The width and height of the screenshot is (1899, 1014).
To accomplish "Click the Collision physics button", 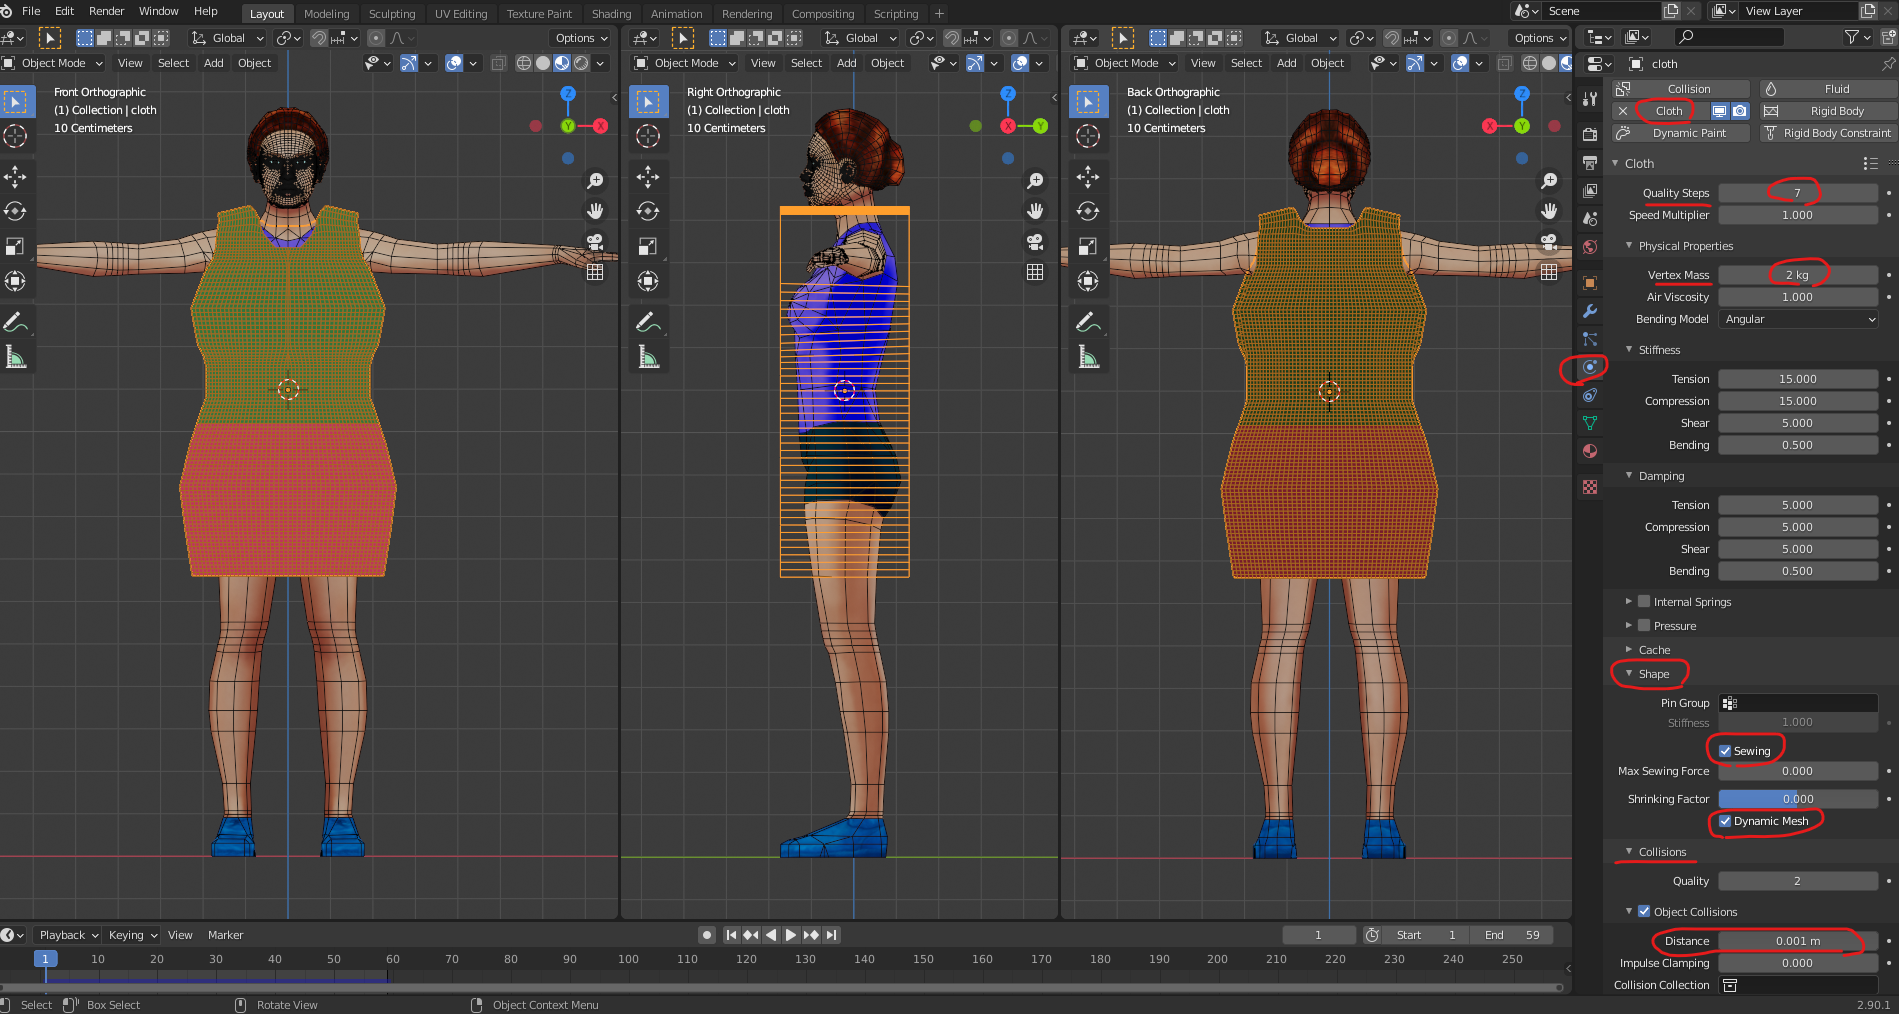I will pos(1688,89).
